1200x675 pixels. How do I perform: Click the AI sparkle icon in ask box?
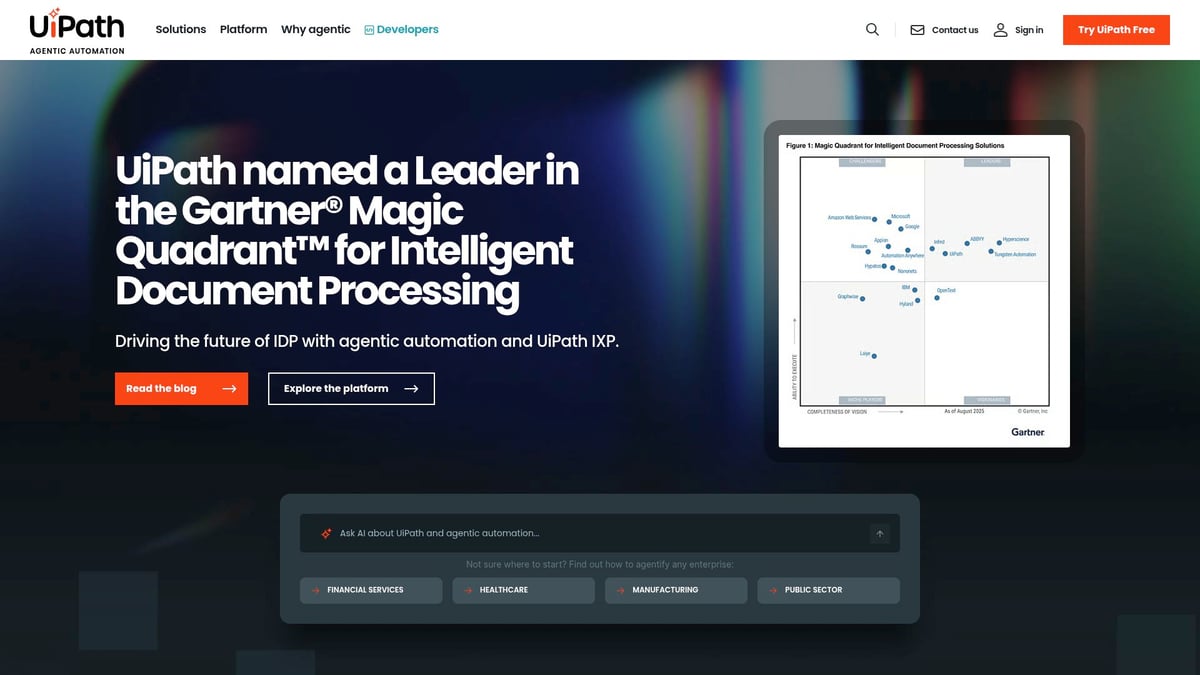tap(326, 534)
